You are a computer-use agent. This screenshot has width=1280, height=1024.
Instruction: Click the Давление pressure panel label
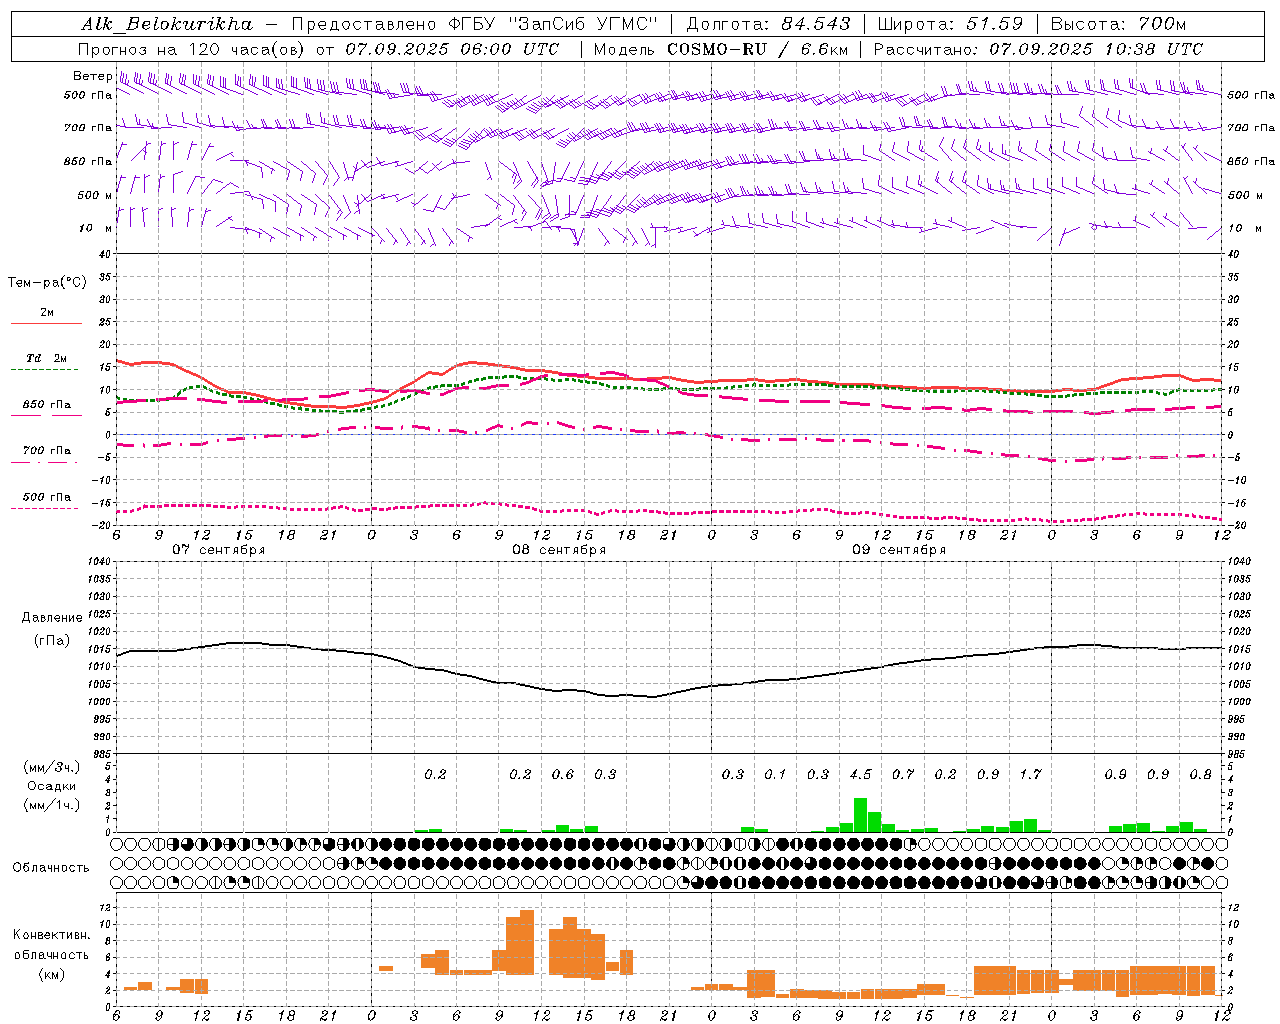(x=52, y=618)
